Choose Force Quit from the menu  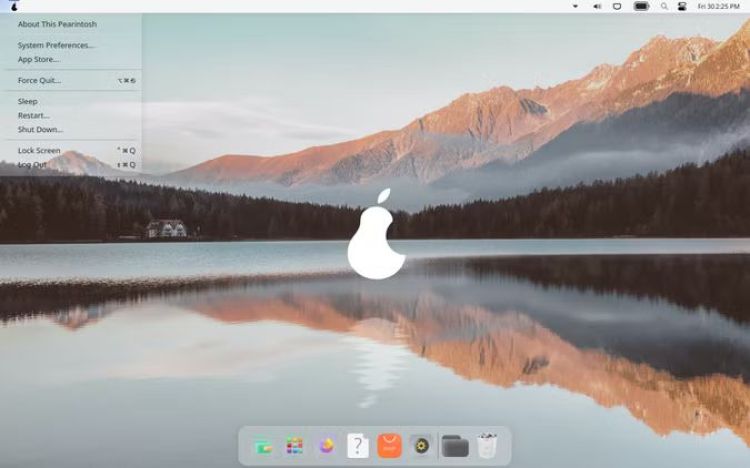point(39,80)
